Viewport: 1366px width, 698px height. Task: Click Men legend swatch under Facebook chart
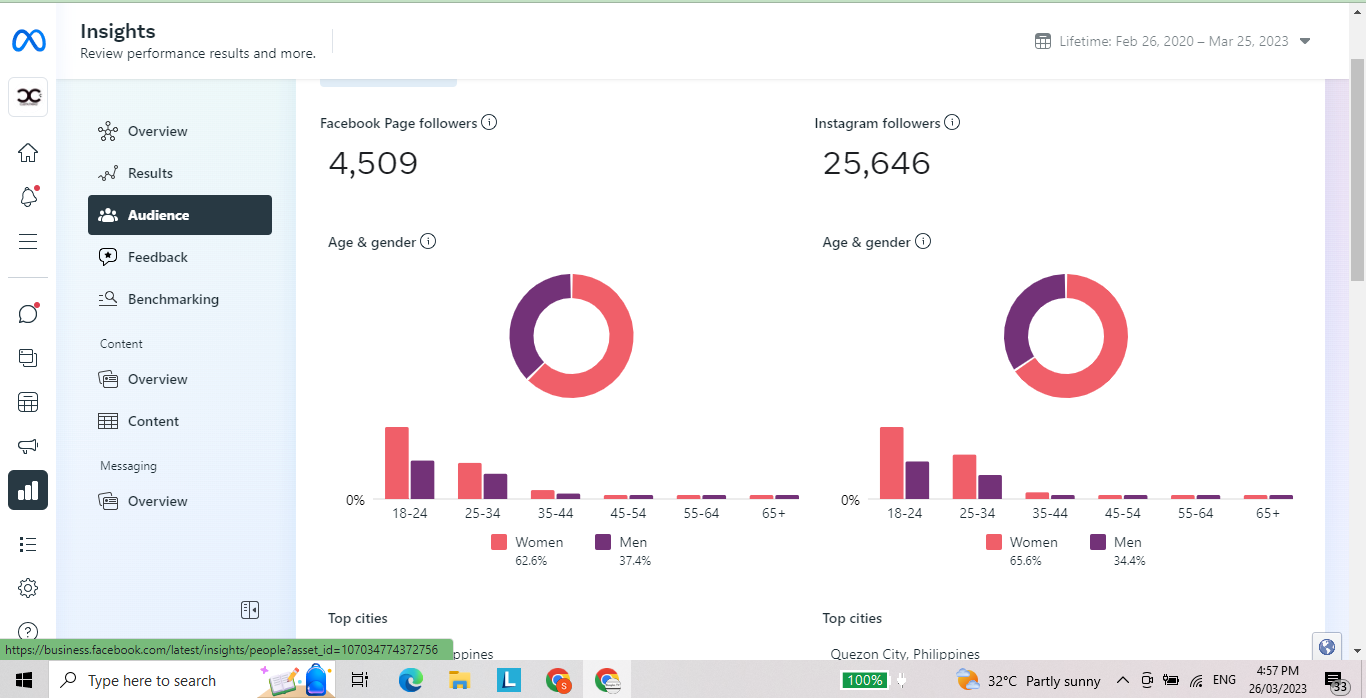click(x=603, y=542)
